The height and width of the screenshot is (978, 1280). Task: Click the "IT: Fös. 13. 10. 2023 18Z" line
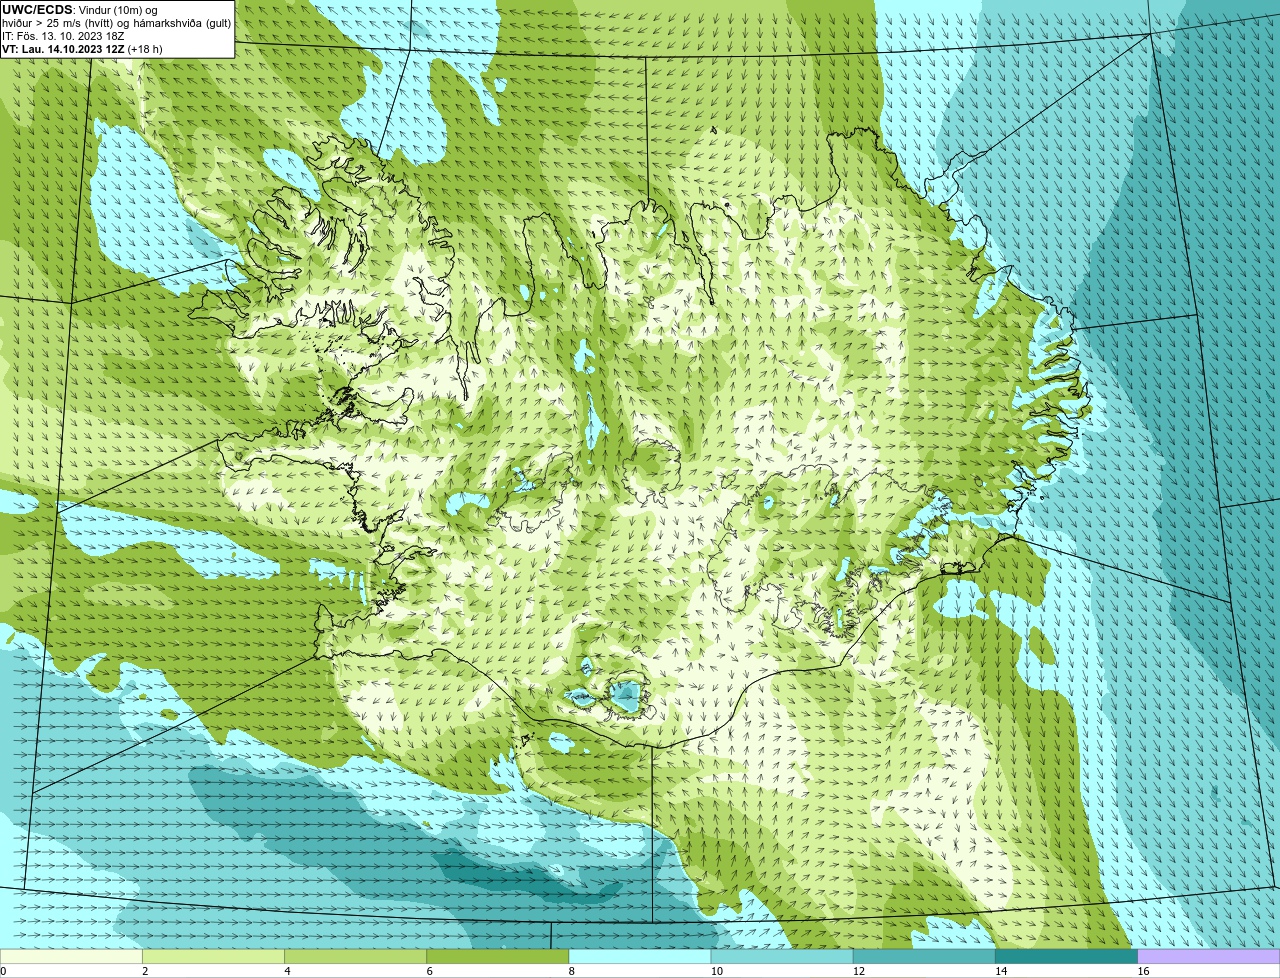click(62, 35)
